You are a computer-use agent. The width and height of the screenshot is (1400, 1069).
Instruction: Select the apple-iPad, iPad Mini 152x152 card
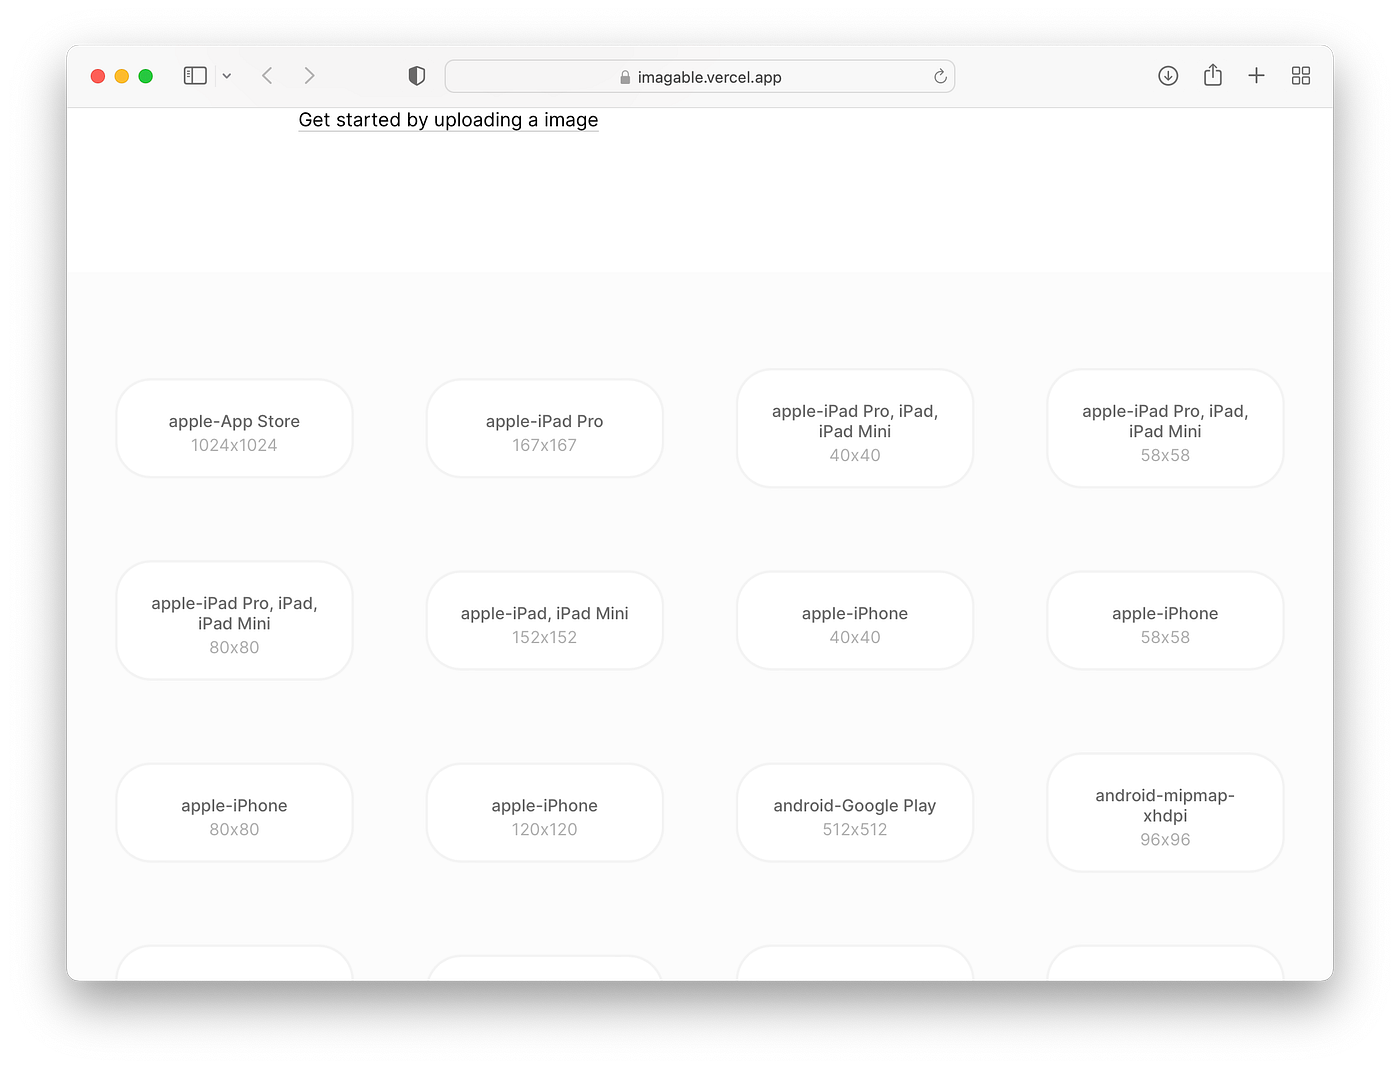pyautogui.click(x=545, y=620)
